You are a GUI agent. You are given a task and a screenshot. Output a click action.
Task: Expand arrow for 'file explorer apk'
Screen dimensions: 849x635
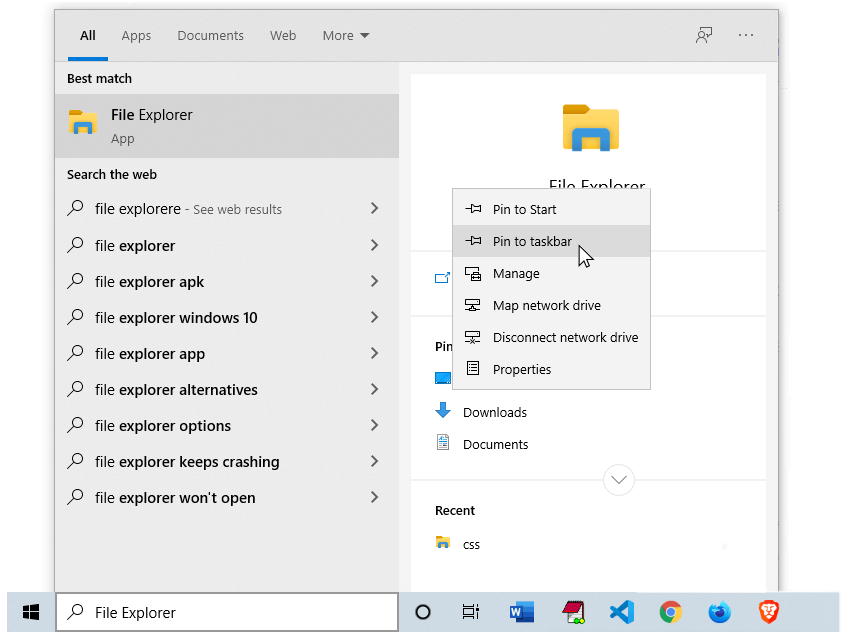[x=374, y=281]
